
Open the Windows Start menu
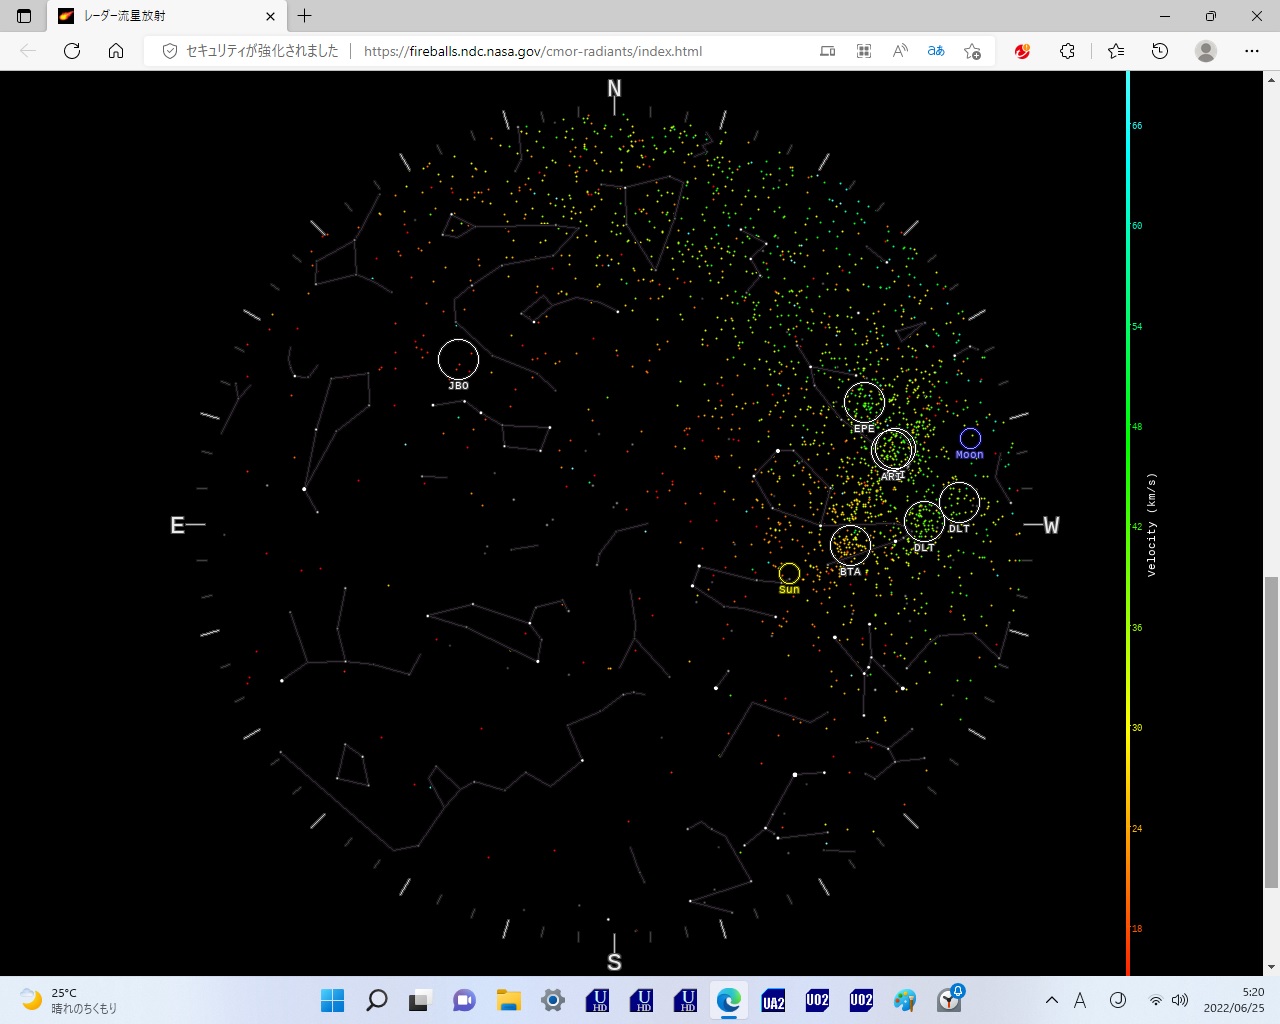(x=332, y=1000)
